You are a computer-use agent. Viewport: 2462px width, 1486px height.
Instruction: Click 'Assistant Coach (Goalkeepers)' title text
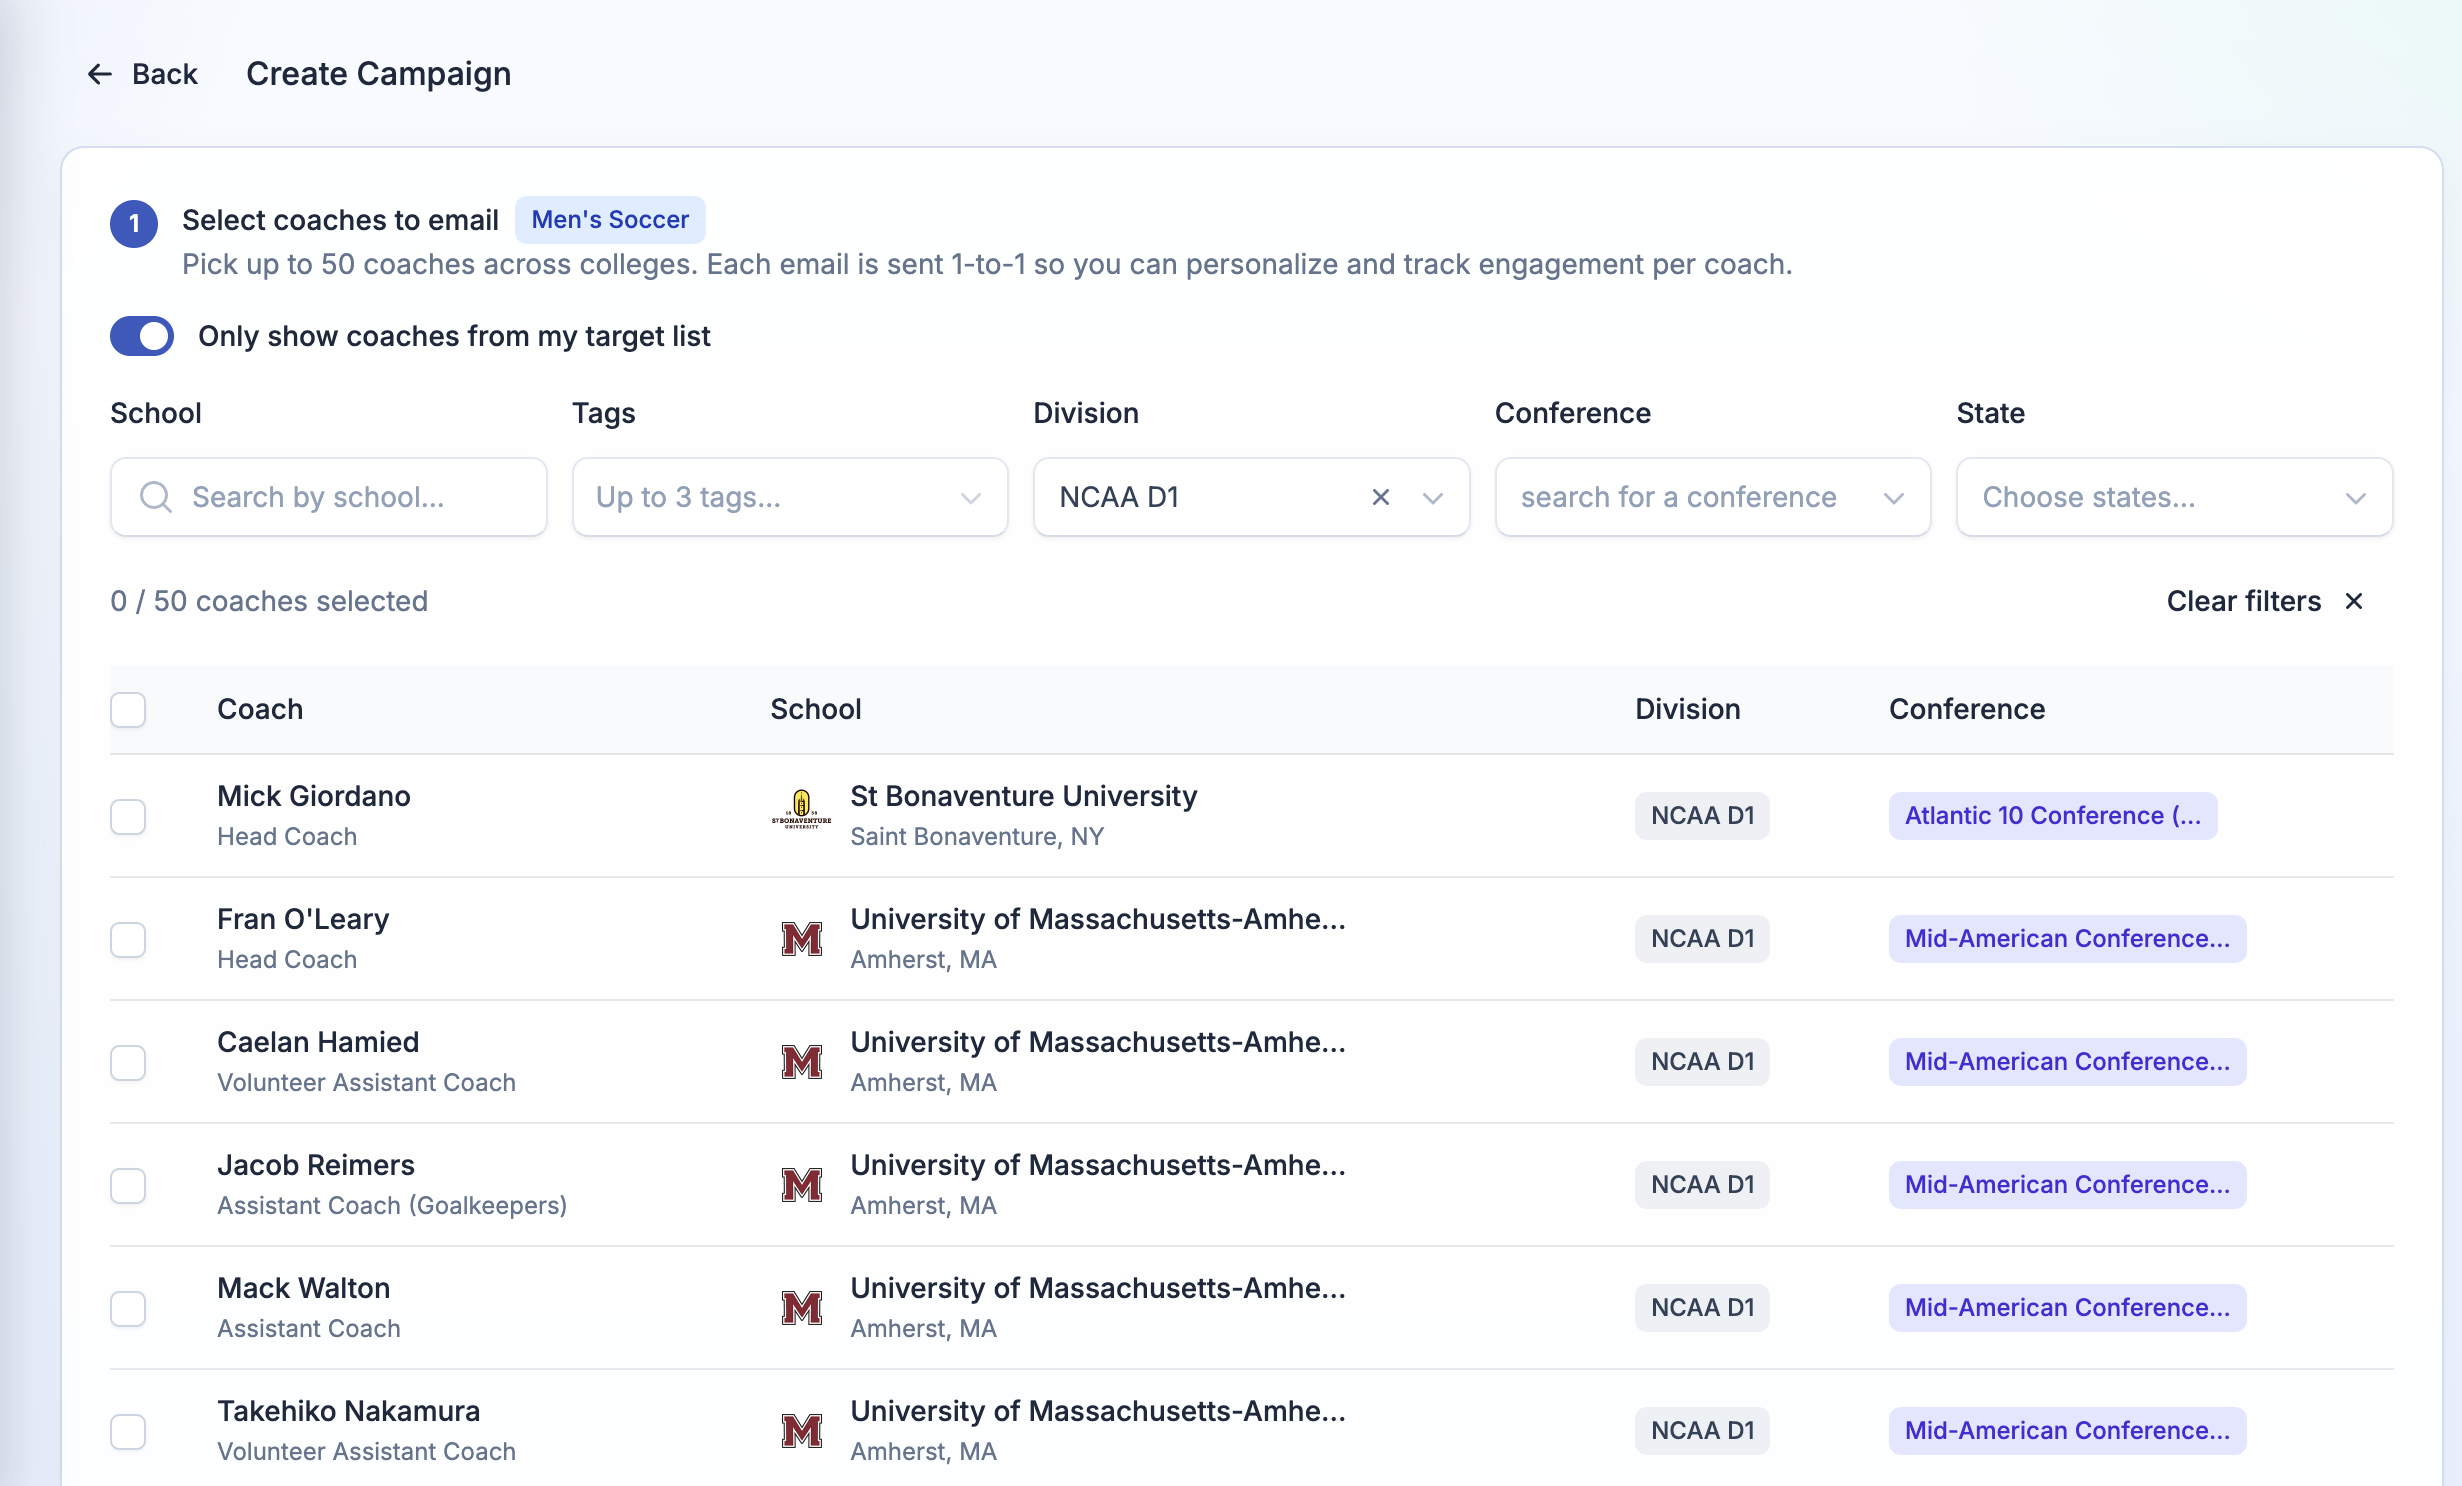click(392, 1205)
